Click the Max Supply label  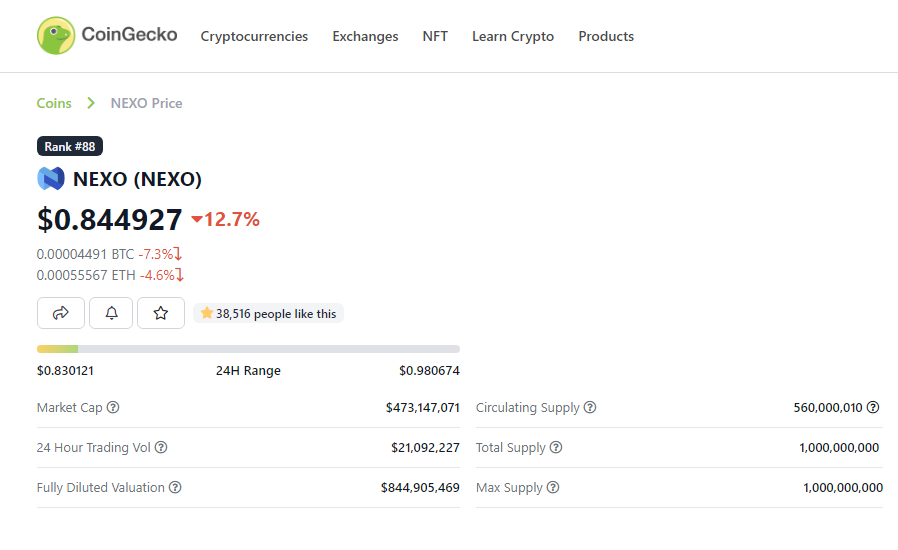[509, 488]
